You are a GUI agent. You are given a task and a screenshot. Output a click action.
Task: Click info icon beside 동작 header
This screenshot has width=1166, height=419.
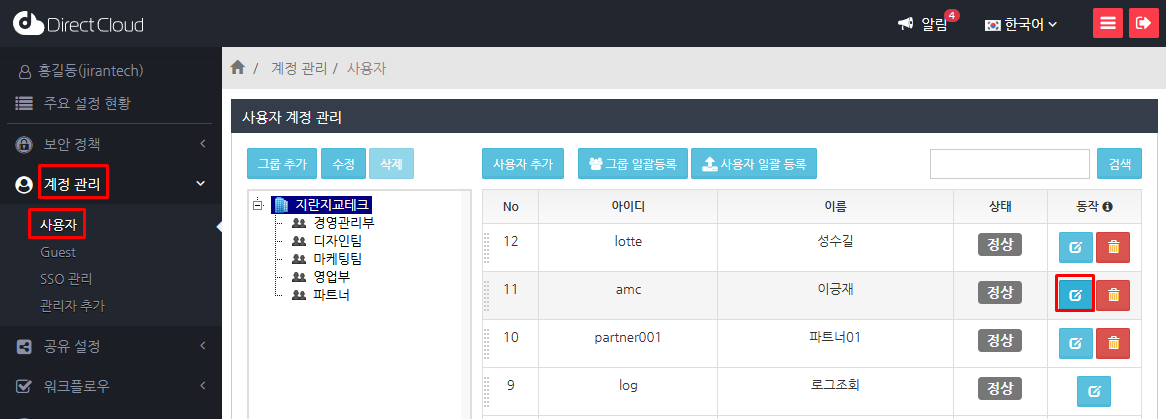point(1108,207)
